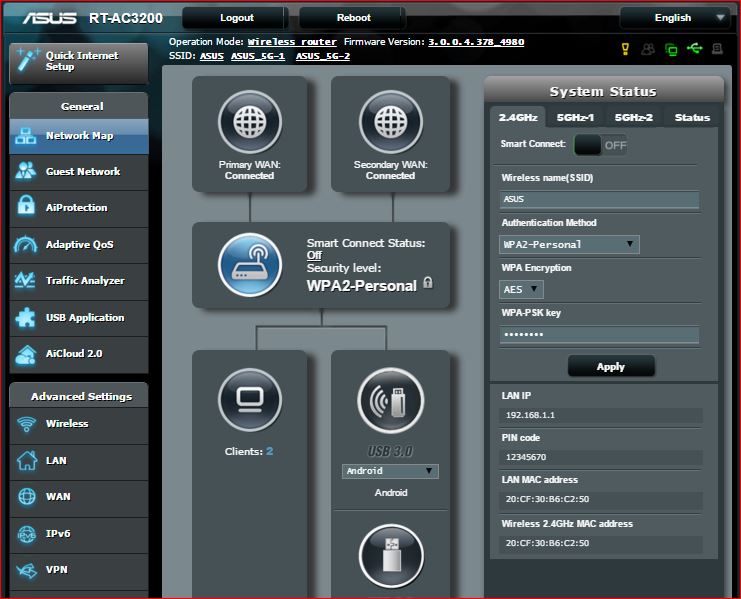Open LAN advanced settings
Screen dimensions: 741x599
(x=78, y=461)
